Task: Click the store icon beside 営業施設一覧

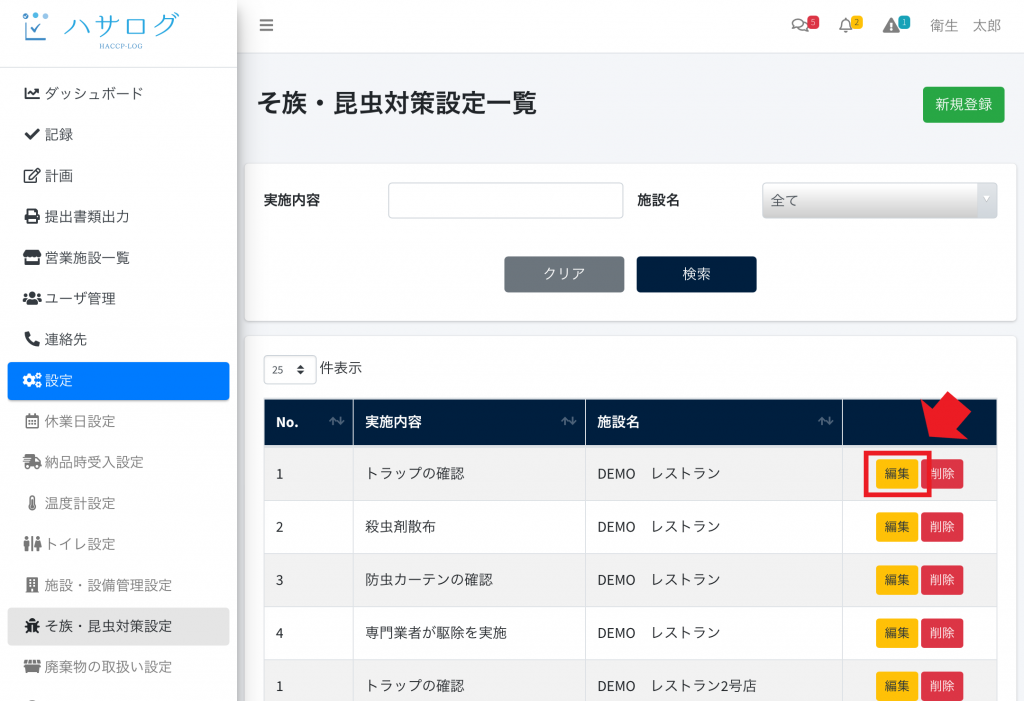Action: (32, 257)
